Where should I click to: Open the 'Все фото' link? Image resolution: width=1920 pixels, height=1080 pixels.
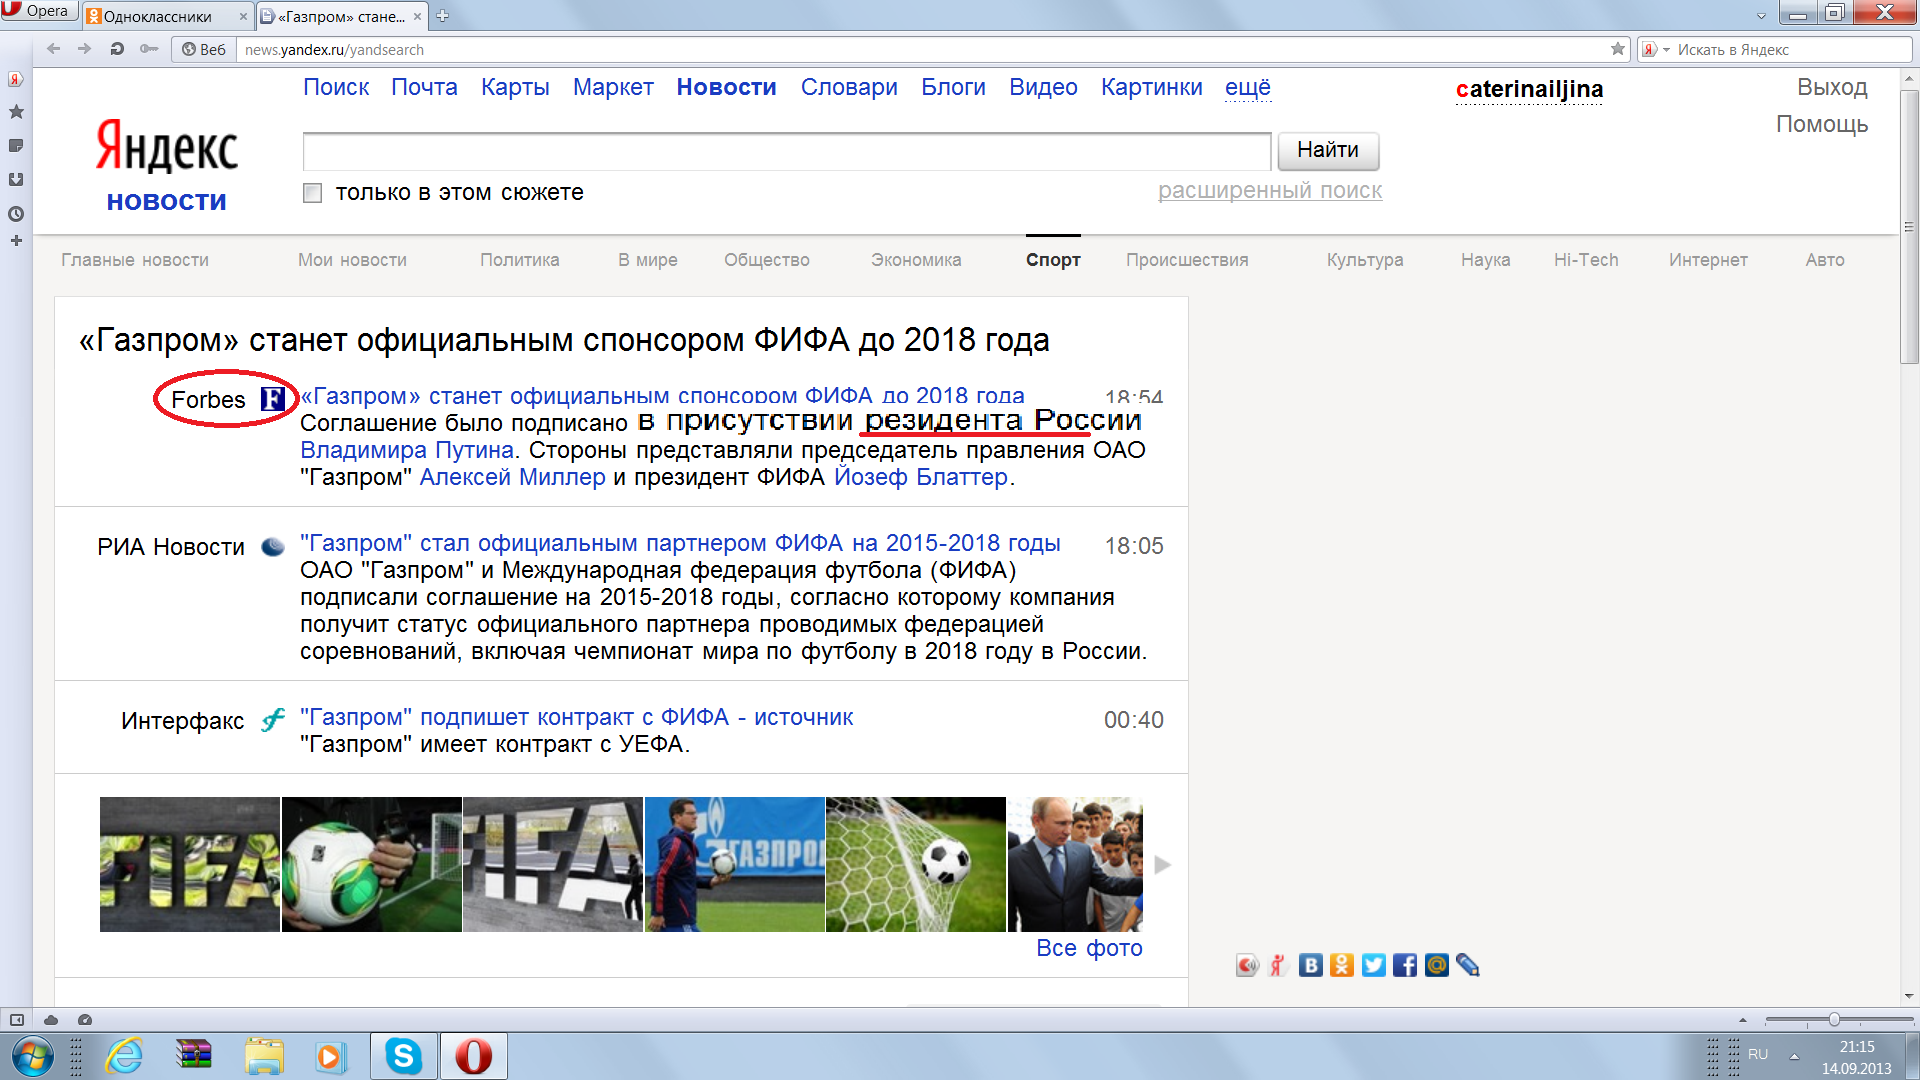tap(1089, 948)
